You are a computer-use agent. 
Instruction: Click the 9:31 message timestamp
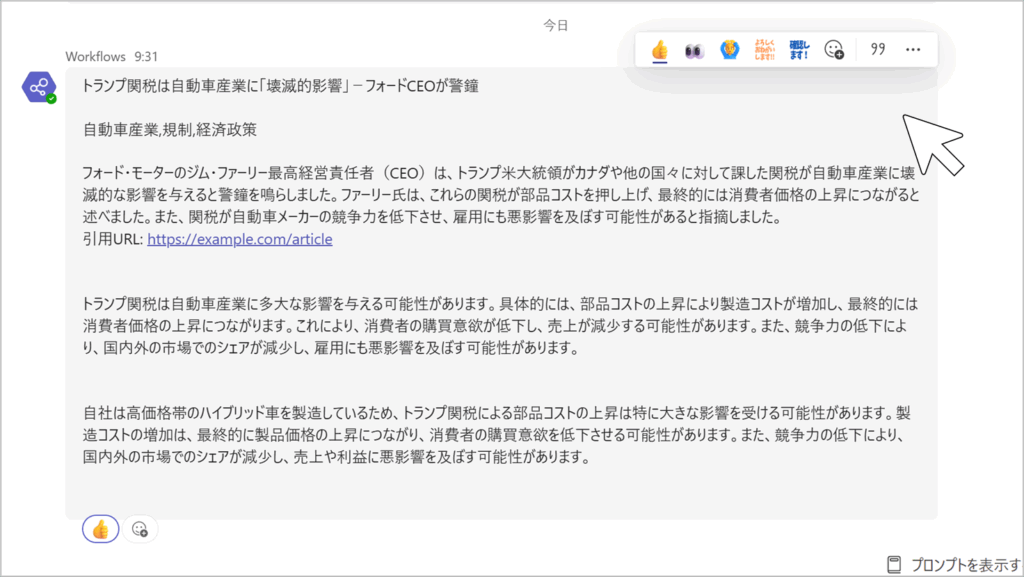coord(146,56)
